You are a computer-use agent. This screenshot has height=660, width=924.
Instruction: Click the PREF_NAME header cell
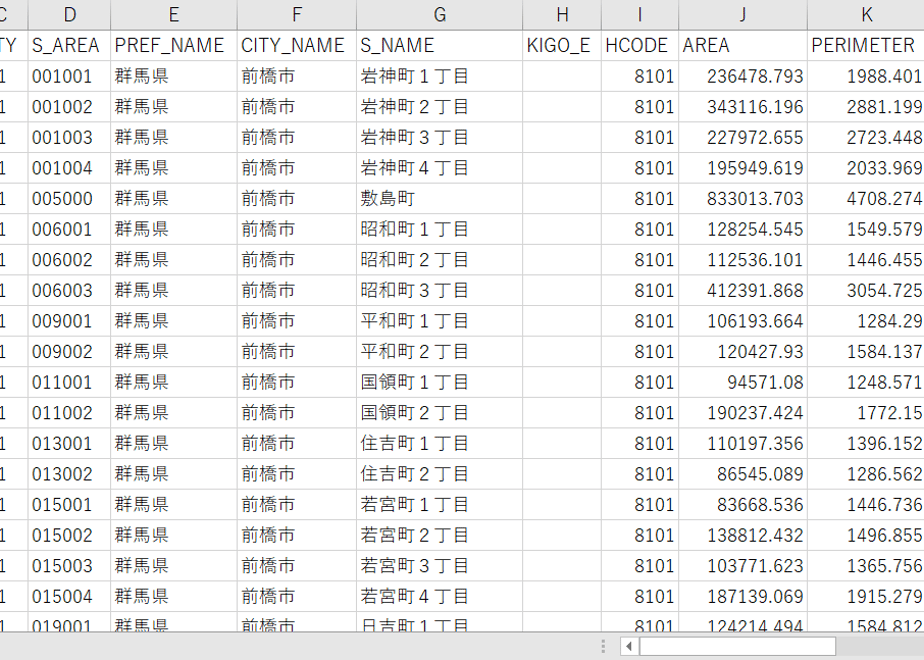pos(174,45)
